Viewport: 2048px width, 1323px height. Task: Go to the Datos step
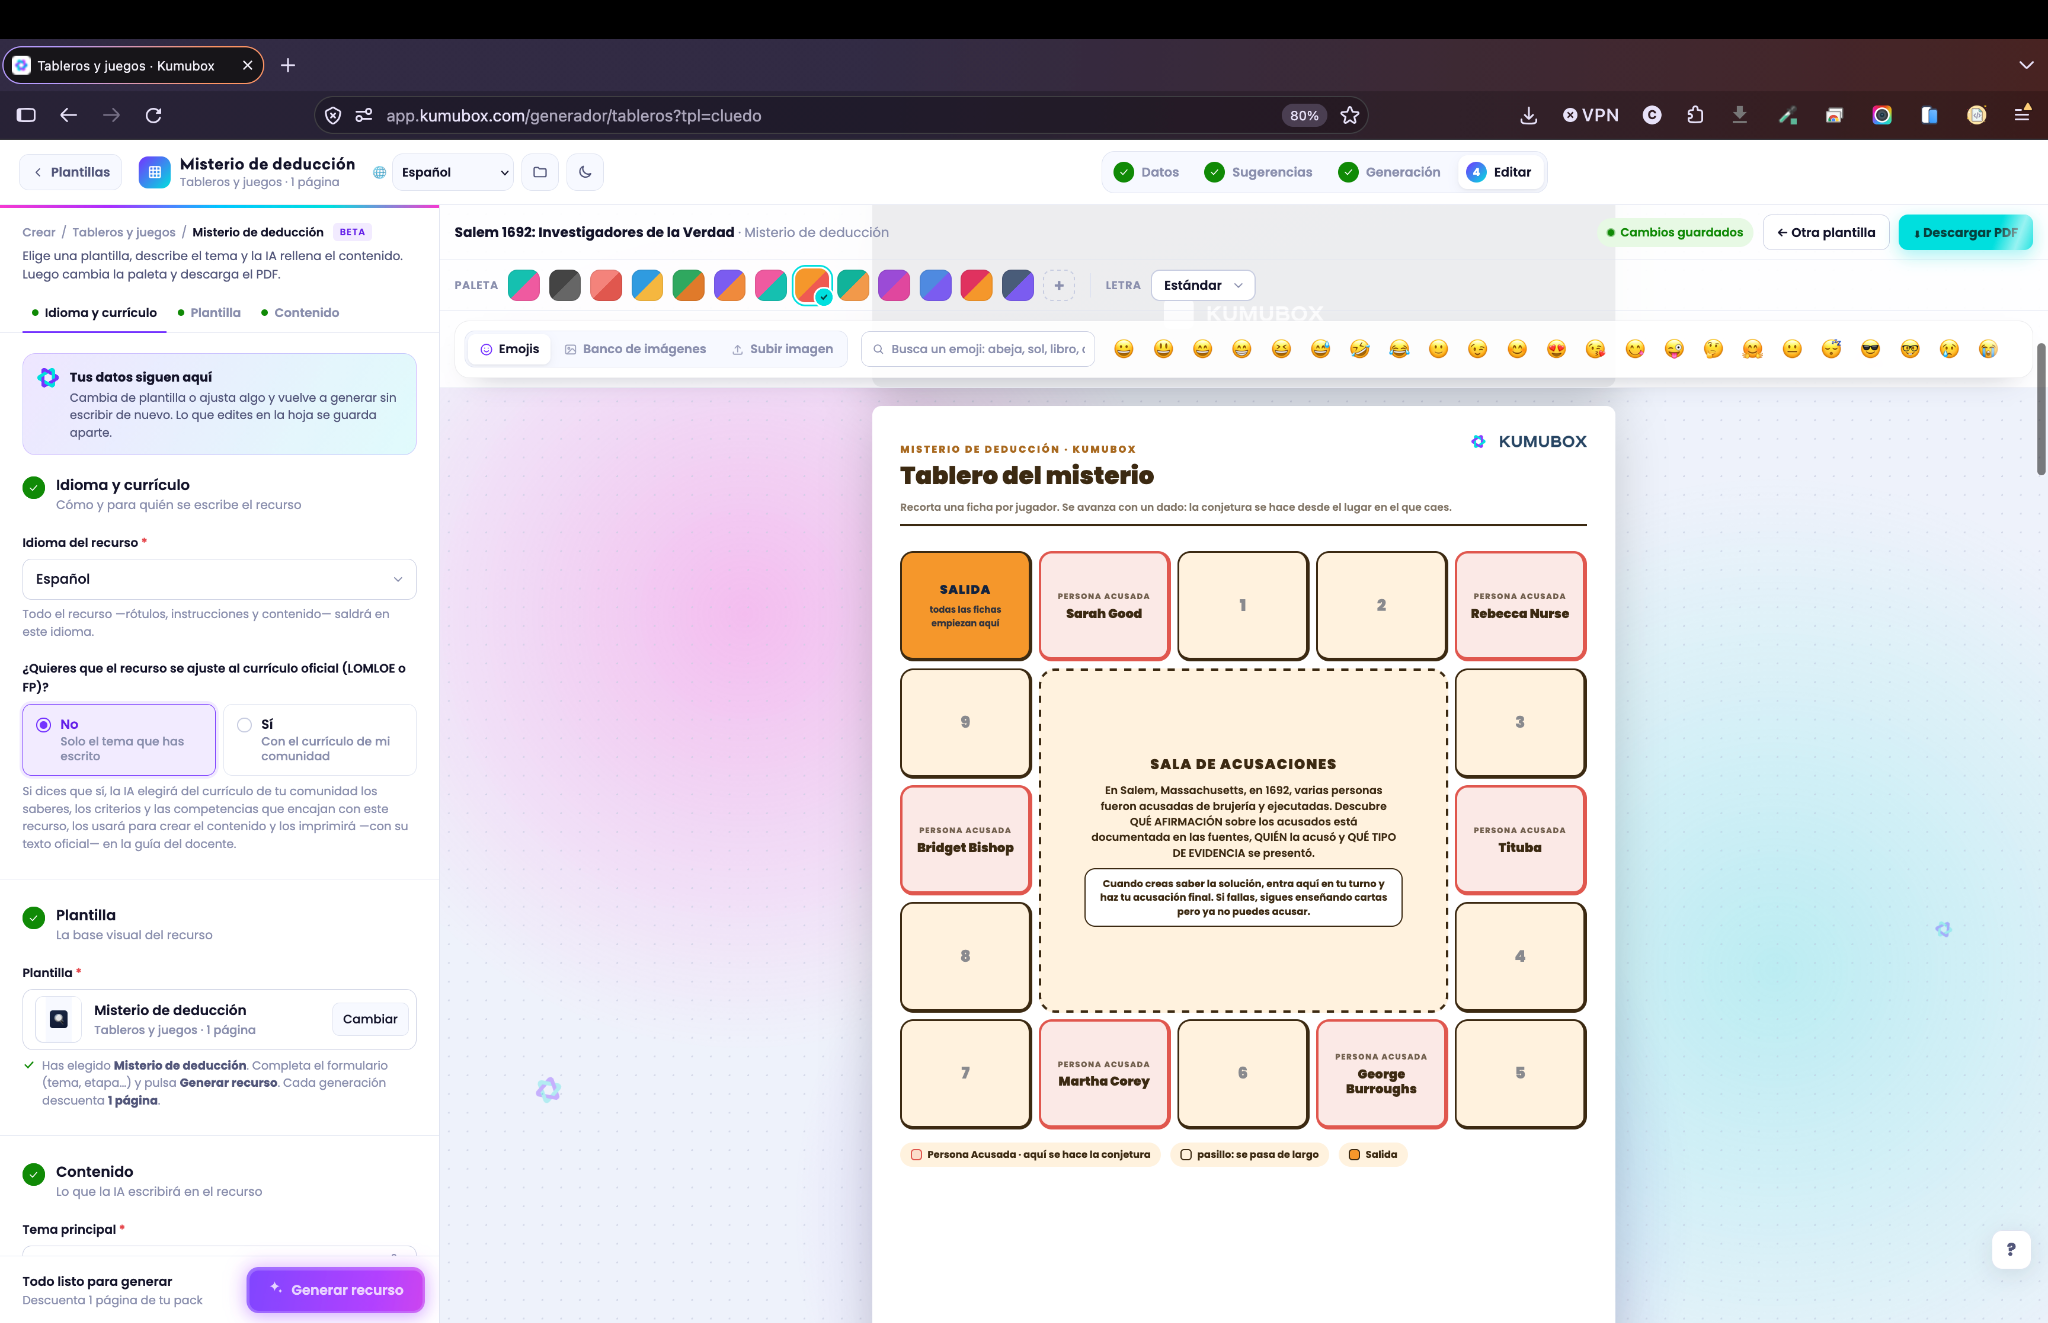coord(1147,172)
